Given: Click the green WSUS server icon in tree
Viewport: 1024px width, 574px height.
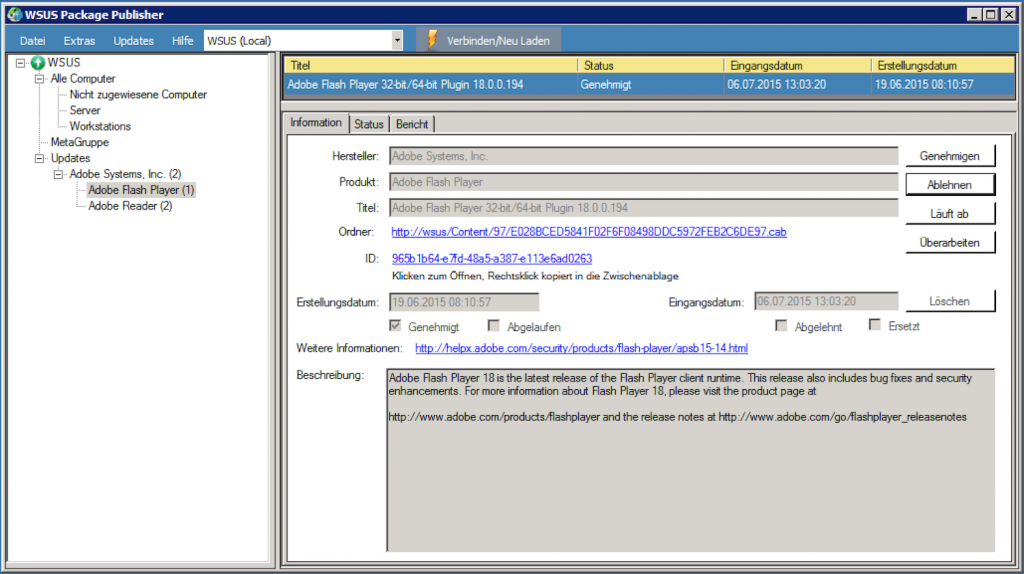Looking at the screenshot, I should click(38, 63).
